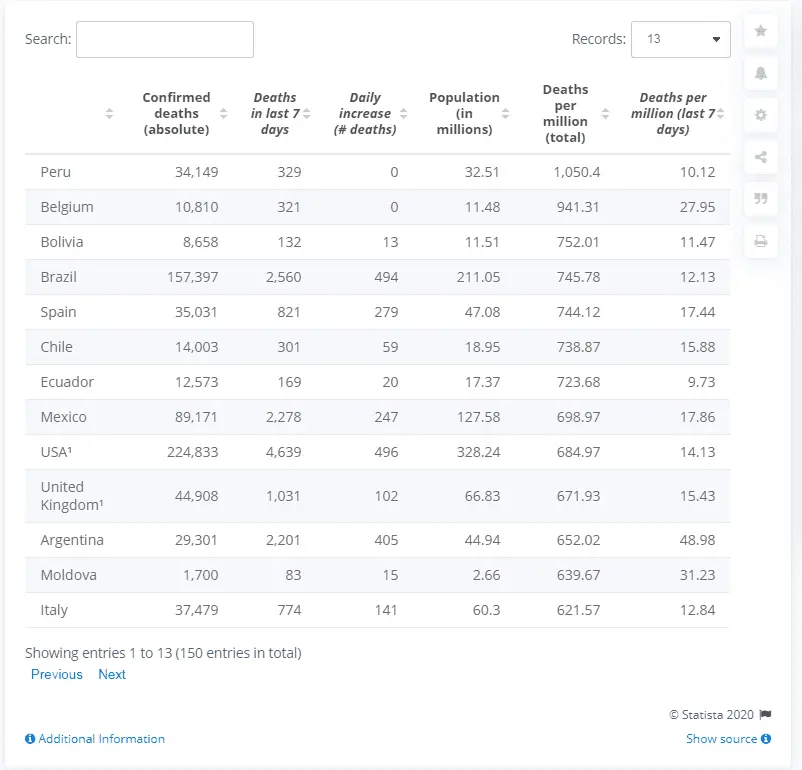Viewport: 802px width, 770px height.
Task: Click the bell notification icon
Action: 761,73
